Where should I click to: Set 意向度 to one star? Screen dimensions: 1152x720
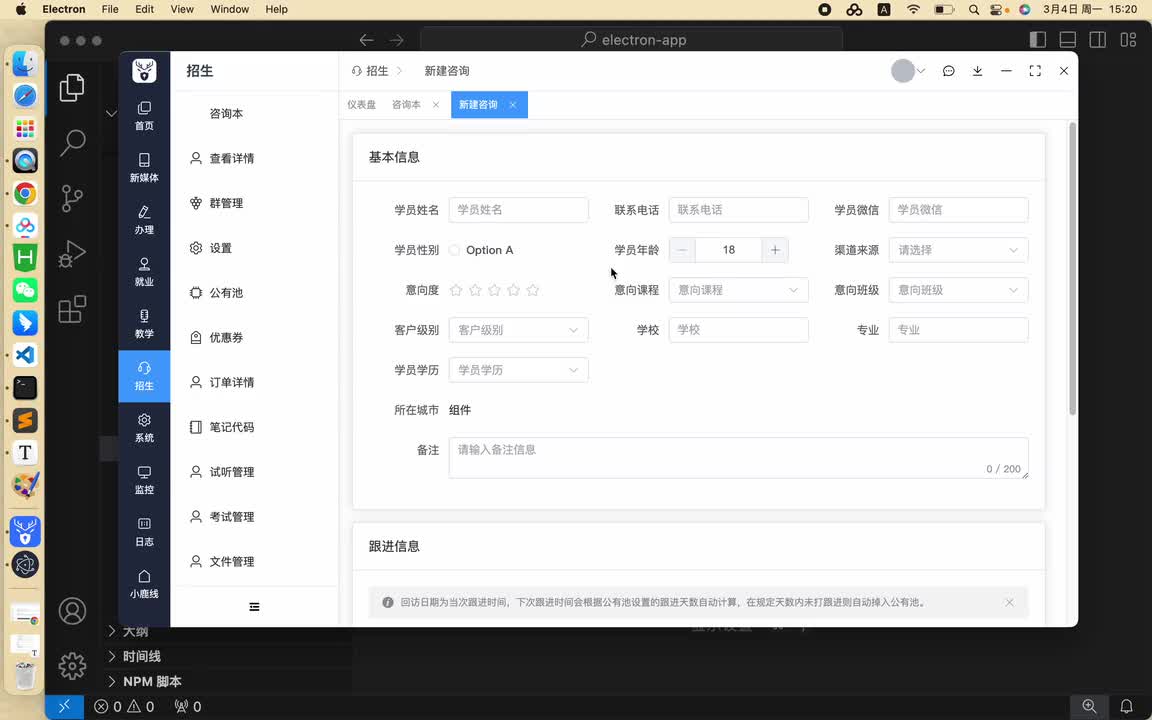[x=456, y=290]
